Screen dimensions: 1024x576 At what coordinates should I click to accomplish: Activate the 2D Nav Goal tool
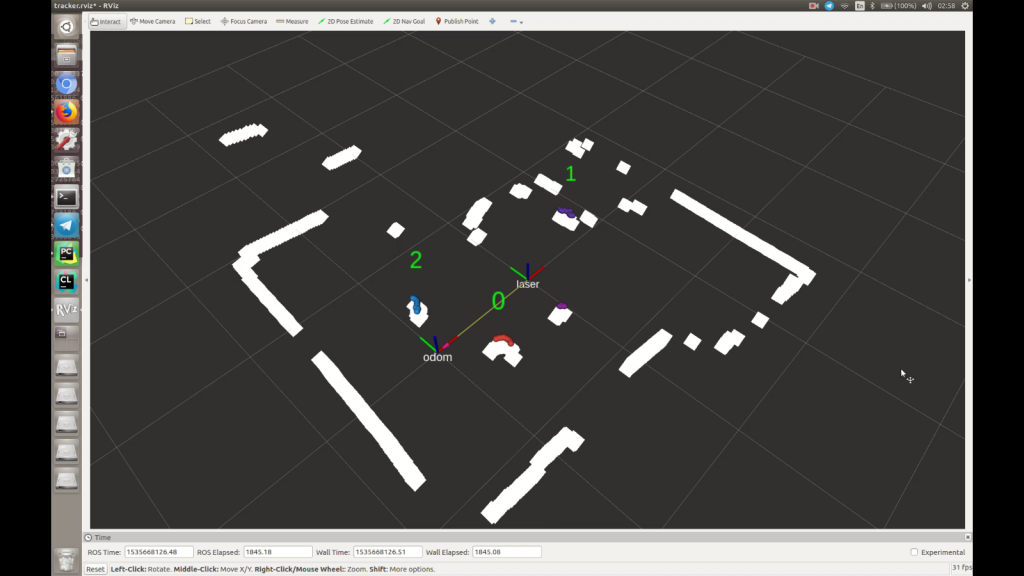point(403,21)
